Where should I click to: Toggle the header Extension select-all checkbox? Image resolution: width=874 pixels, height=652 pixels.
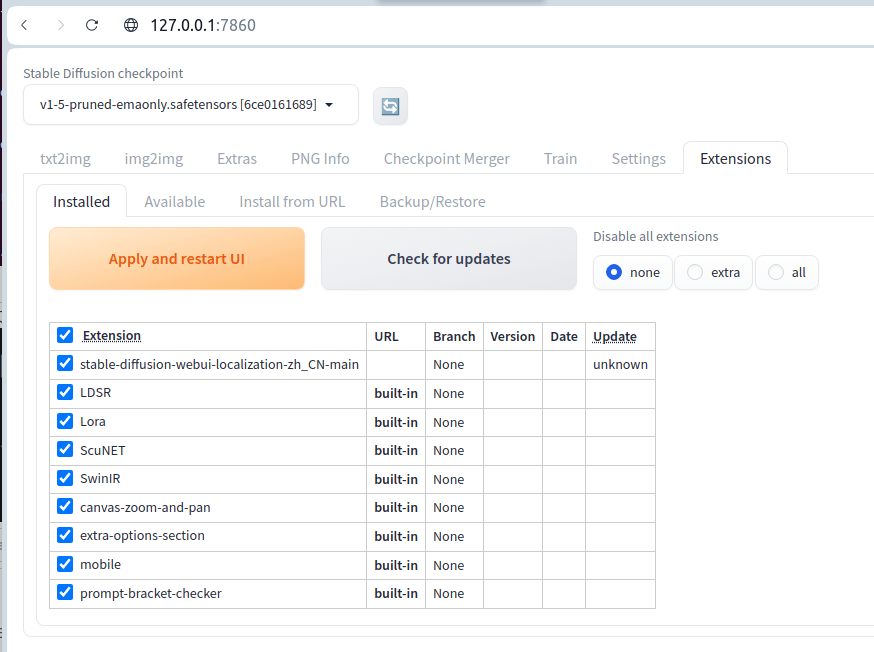click(x=65, y=335)
